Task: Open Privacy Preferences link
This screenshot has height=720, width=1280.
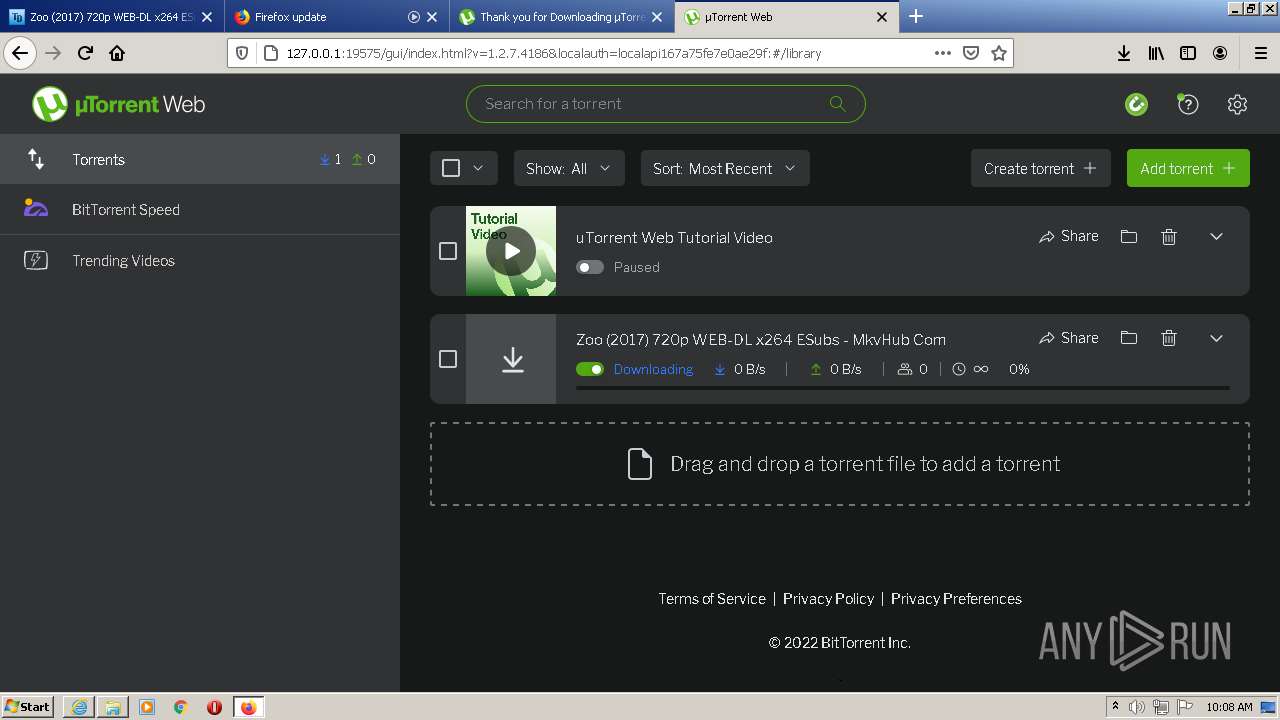Action: [956, 598]
